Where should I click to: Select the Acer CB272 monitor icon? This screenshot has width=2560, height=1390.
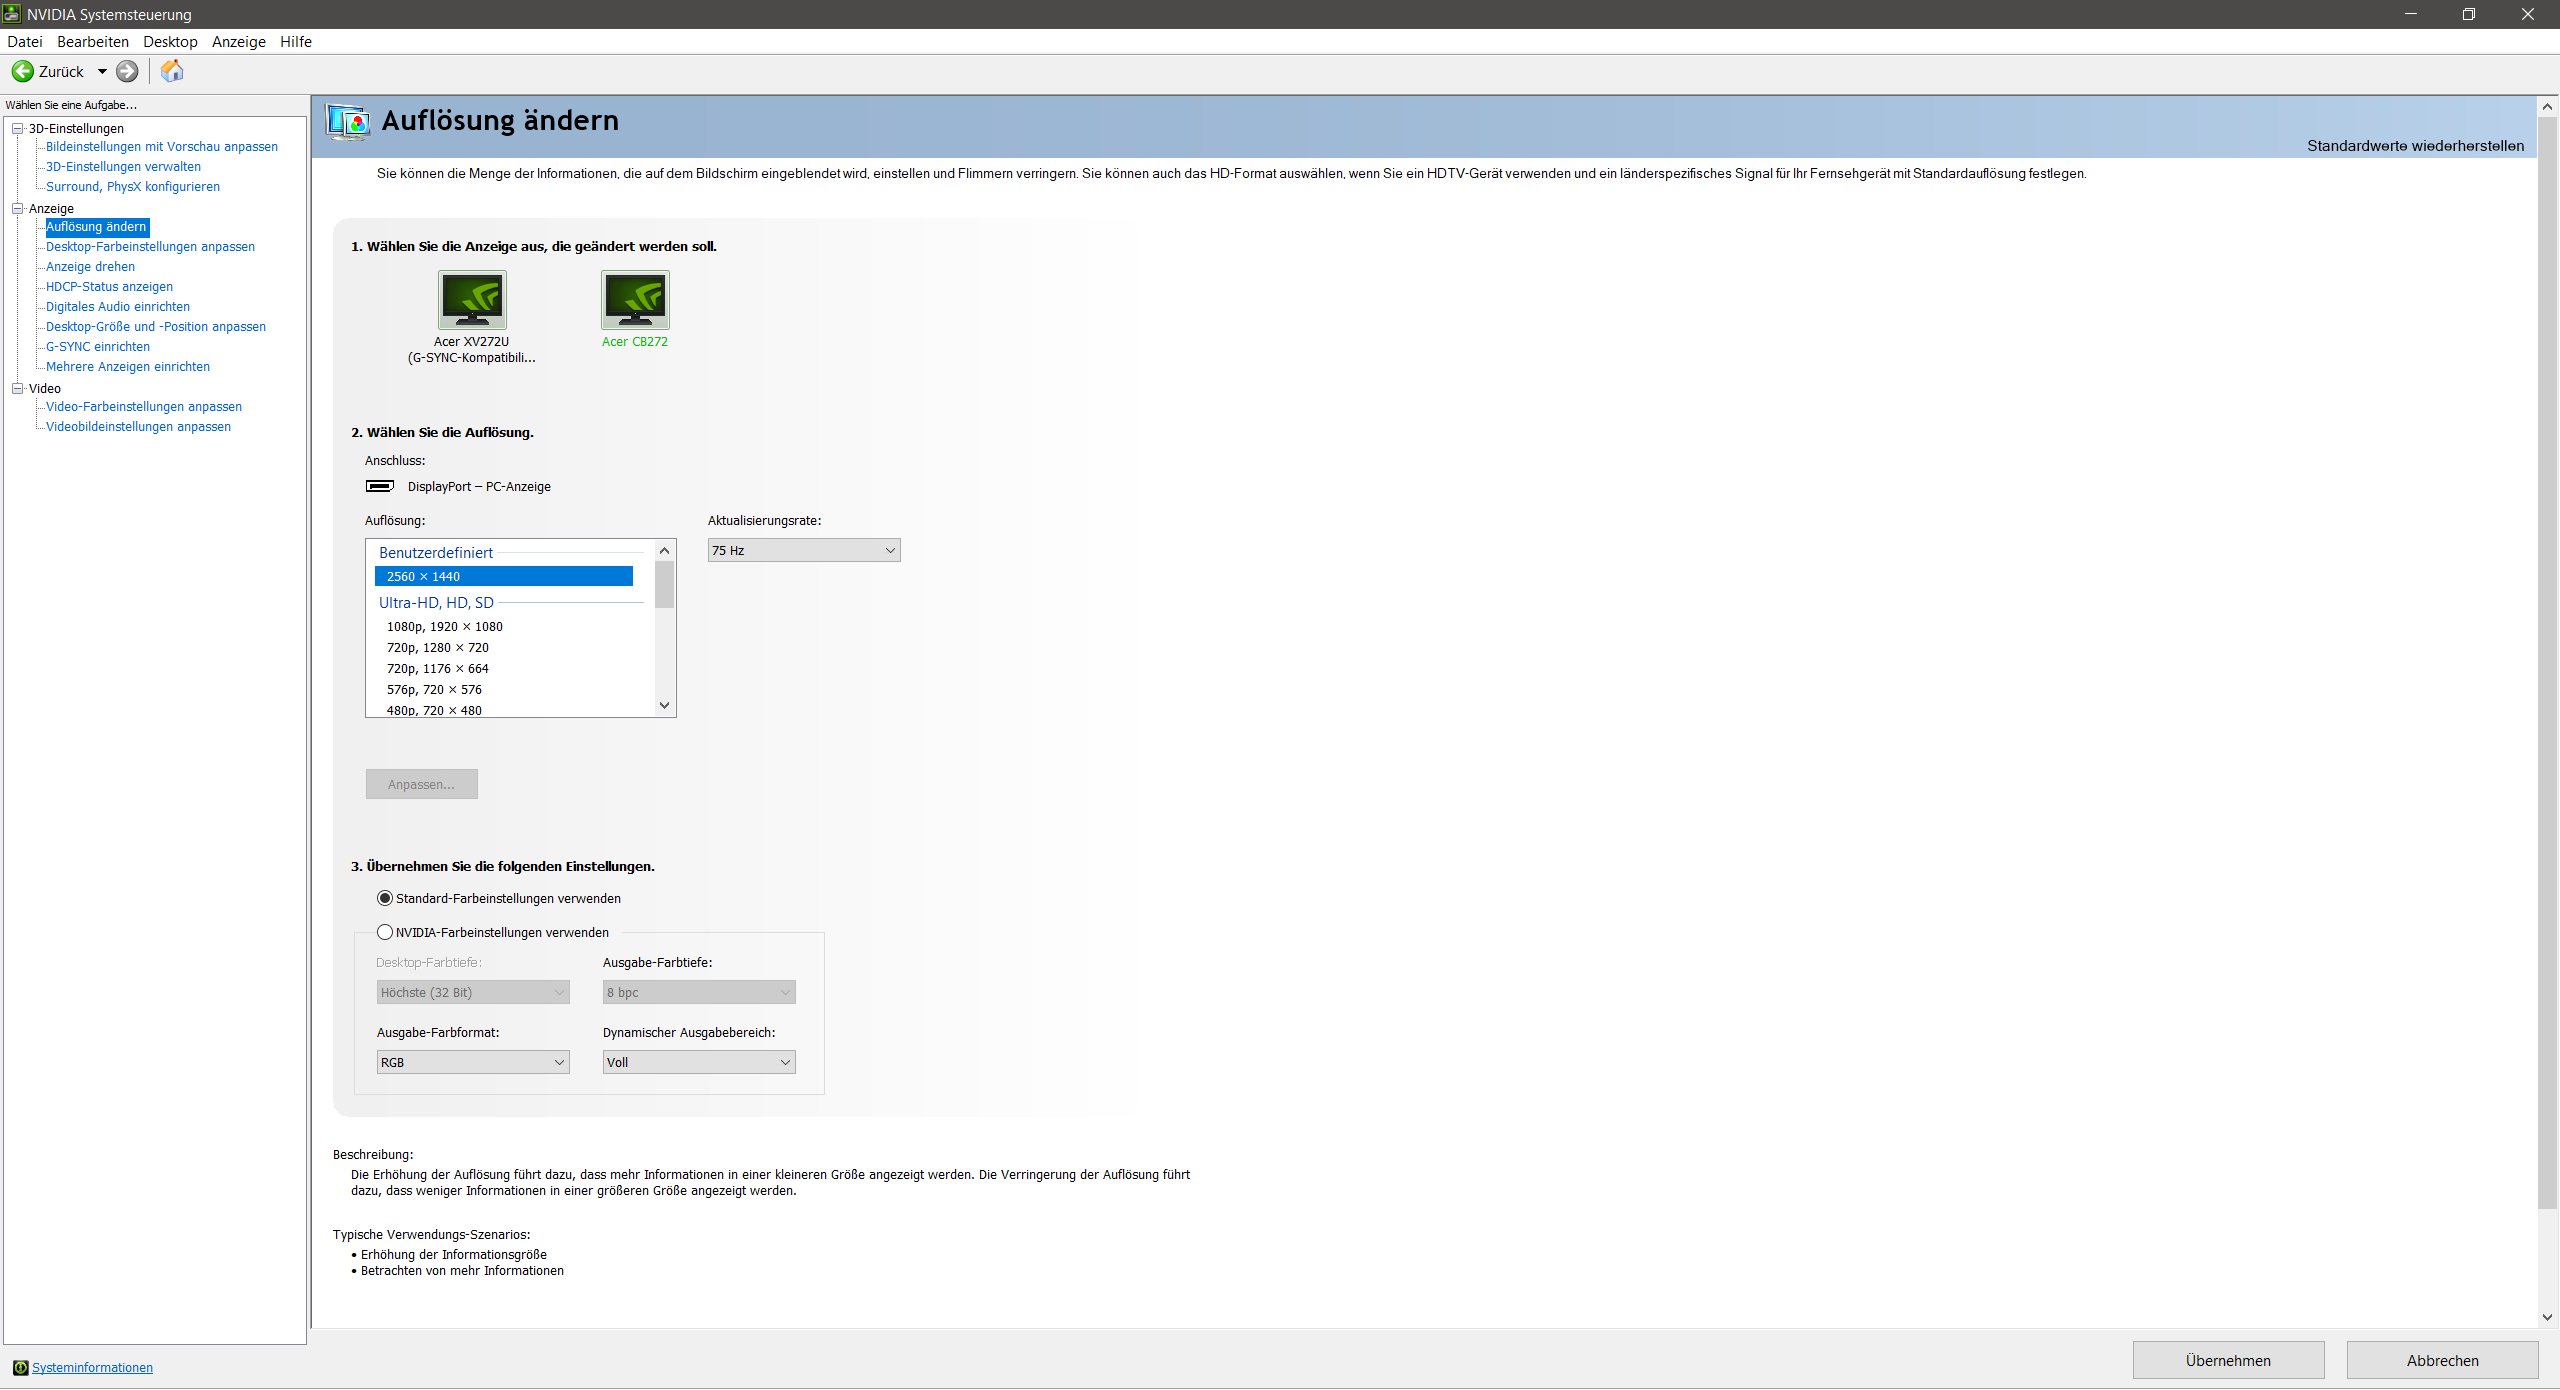coord(635,300)
